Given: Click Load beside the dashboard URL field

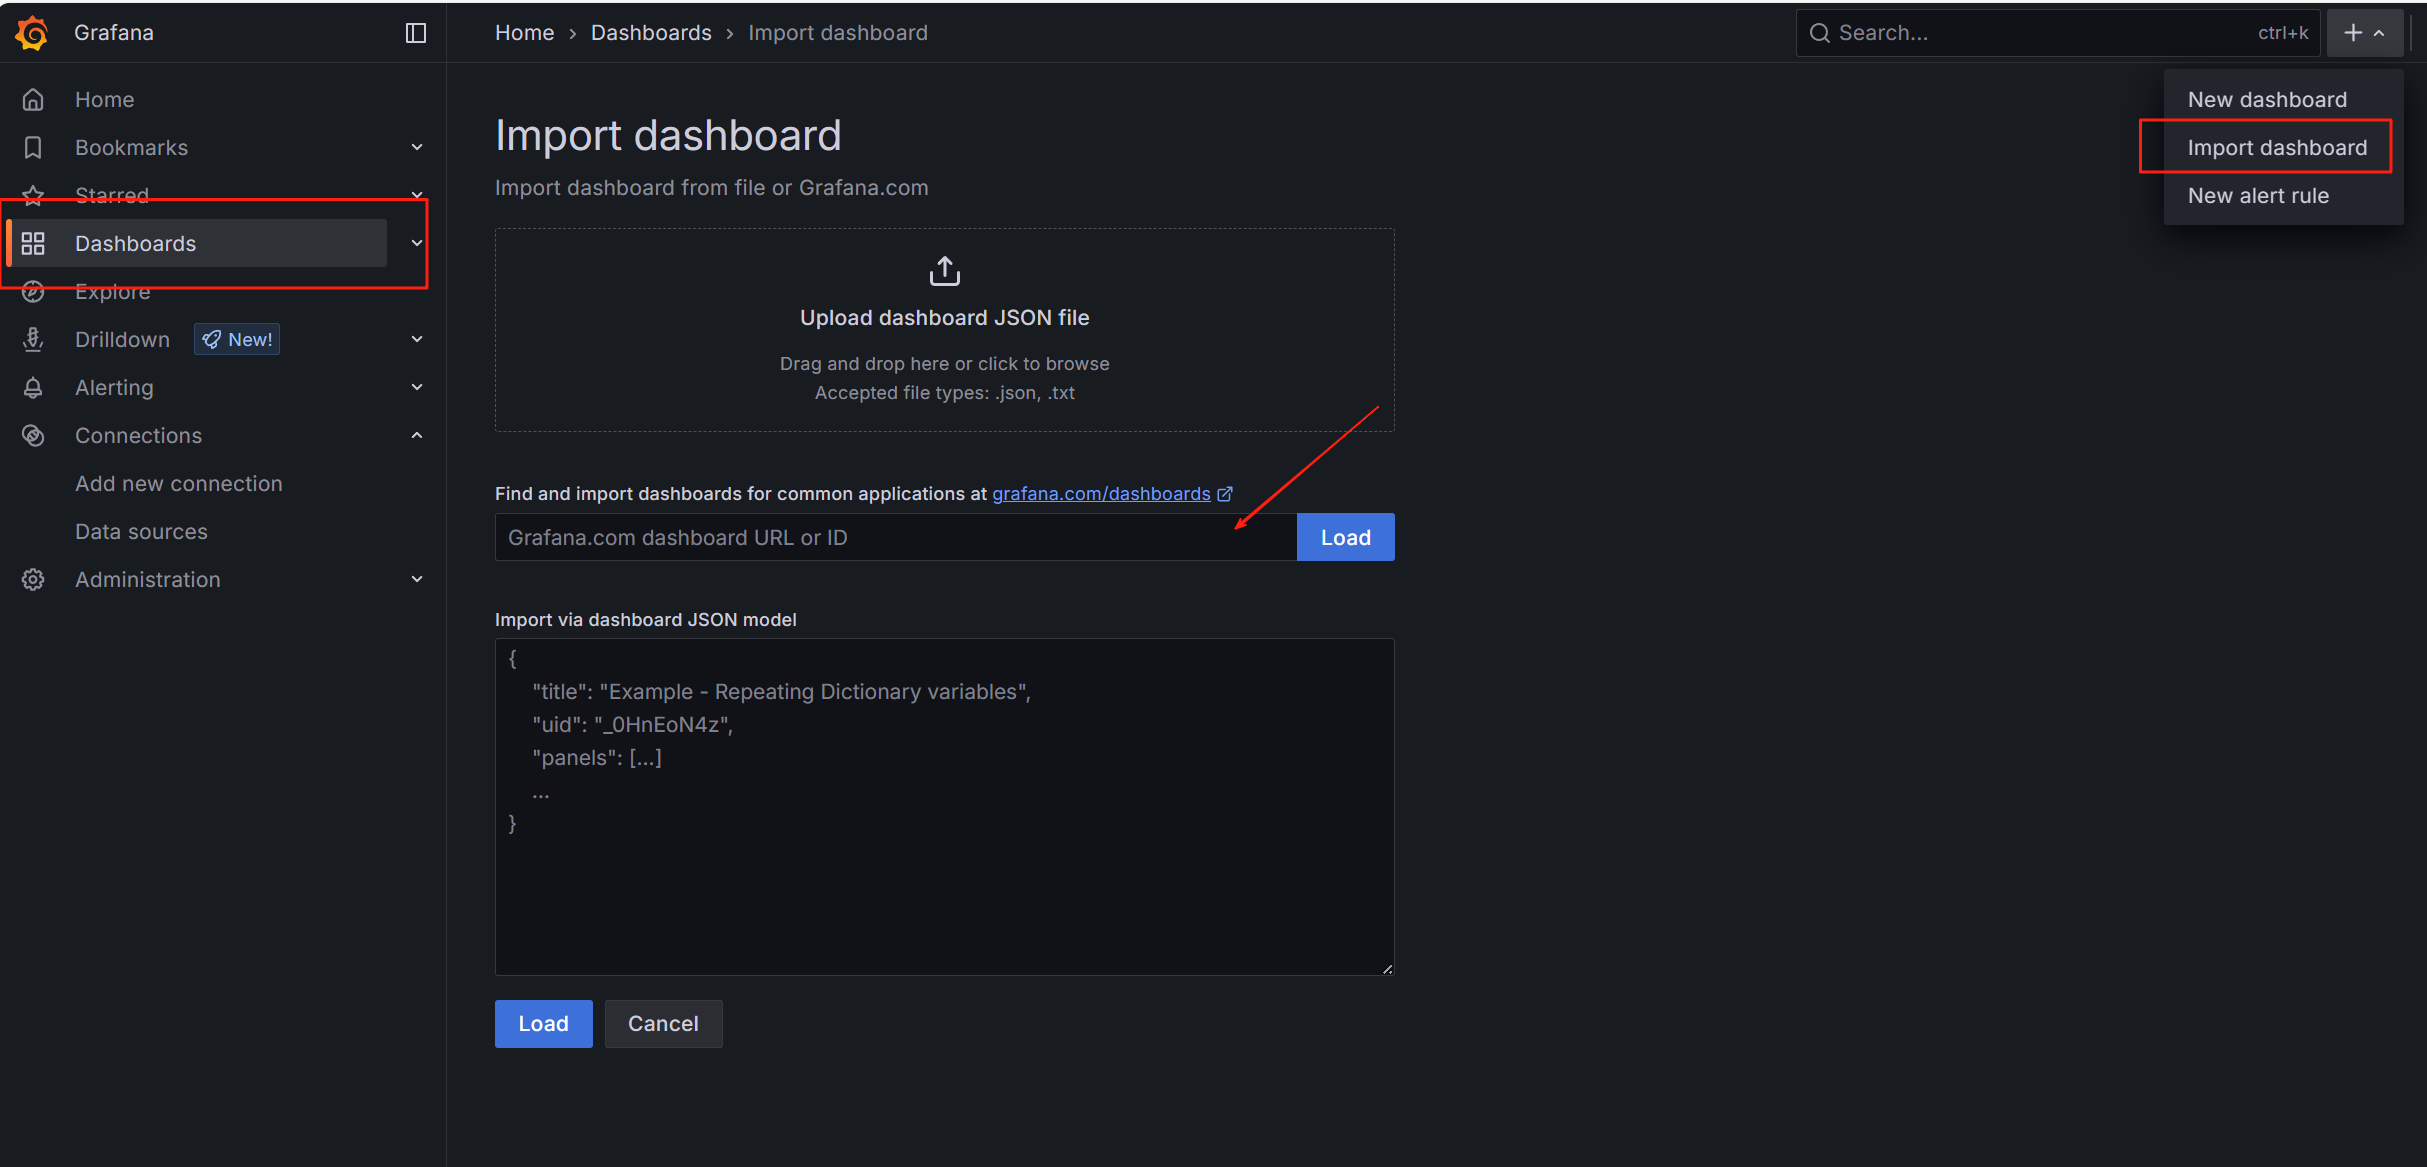Looking at the screenshot, I should 1345,538.
